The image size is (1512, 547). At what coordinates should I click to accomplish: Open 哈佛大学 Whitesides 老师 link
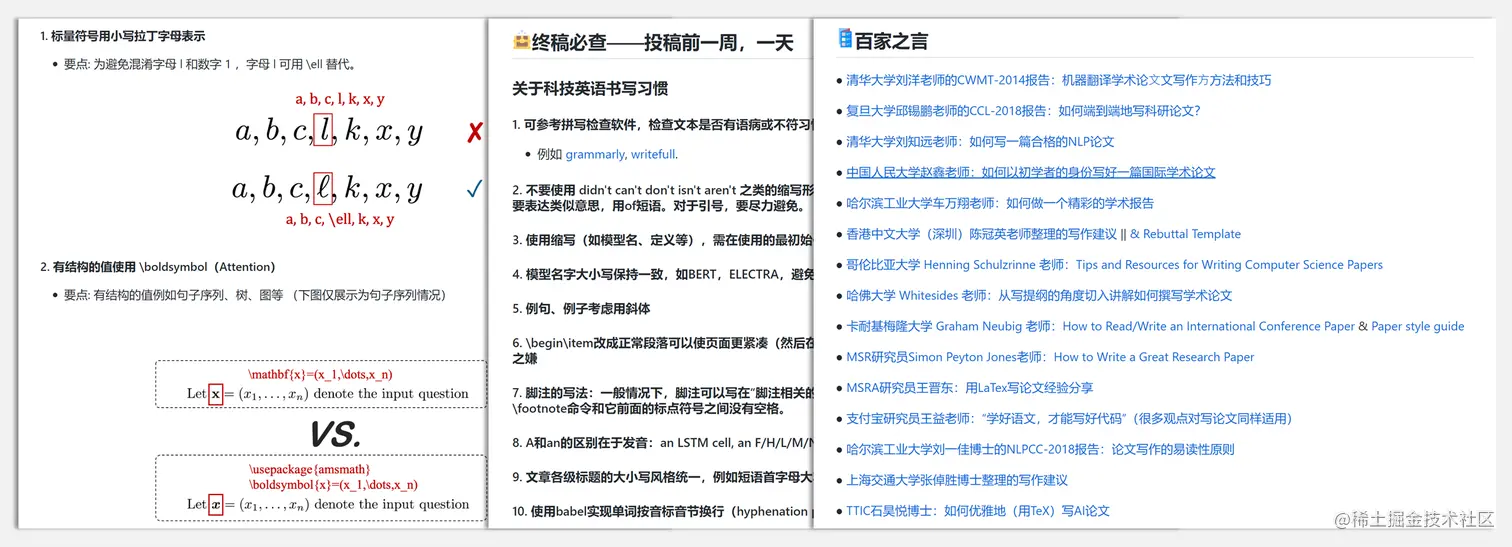(x=1039, y=295)
